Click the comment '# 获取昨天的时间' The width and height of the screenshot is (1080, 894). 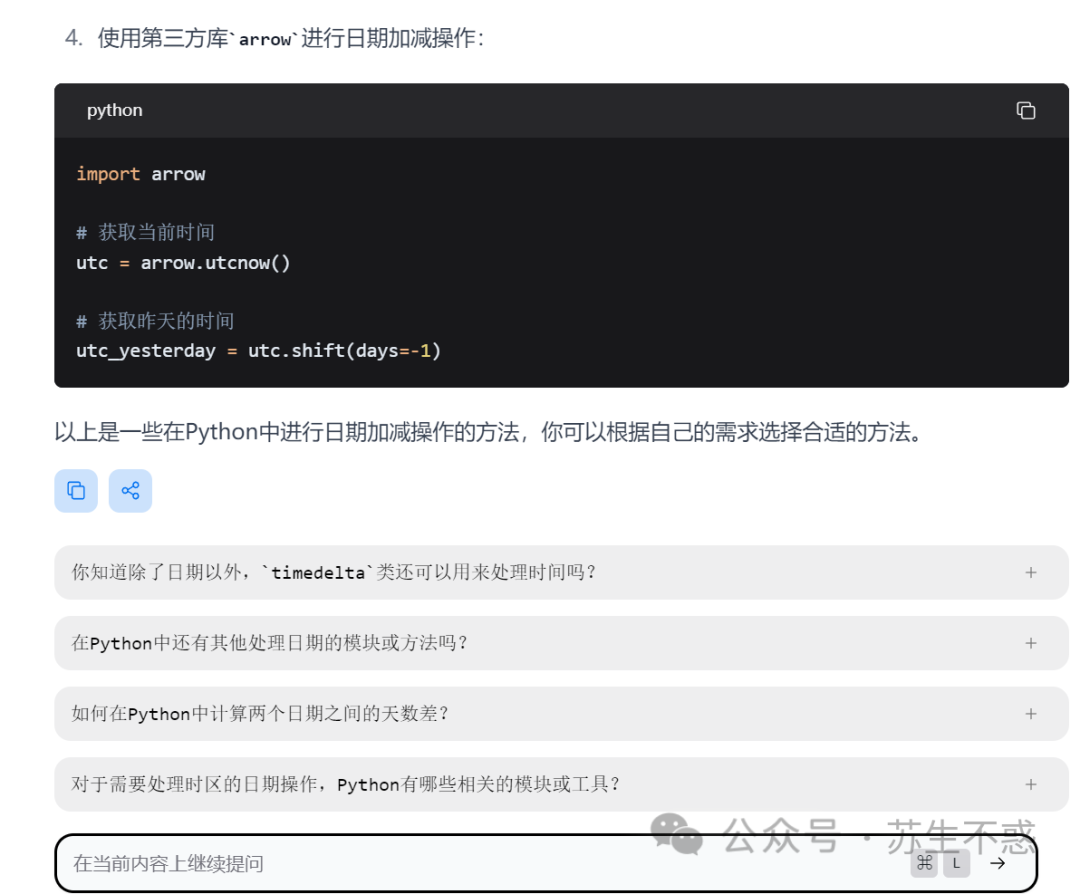(155, 321)
